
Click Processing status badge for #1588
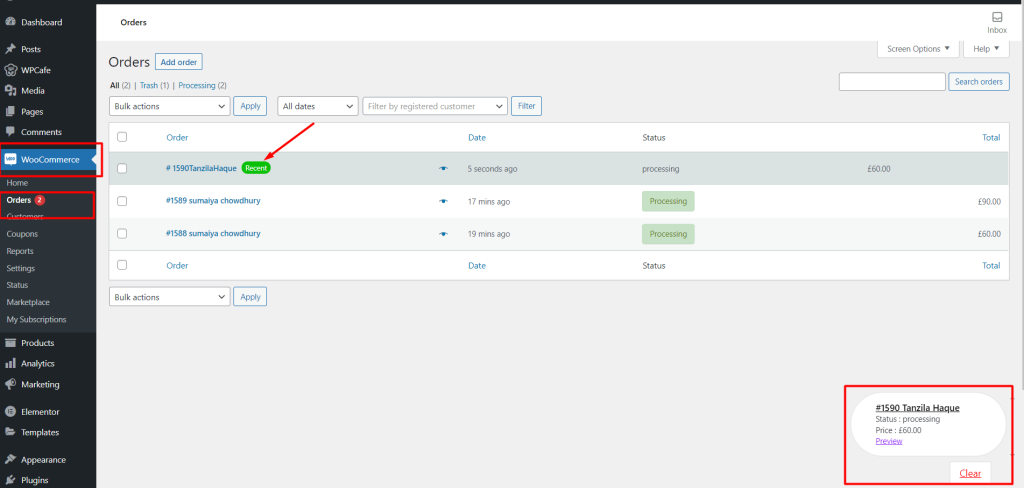click(668, 234)
